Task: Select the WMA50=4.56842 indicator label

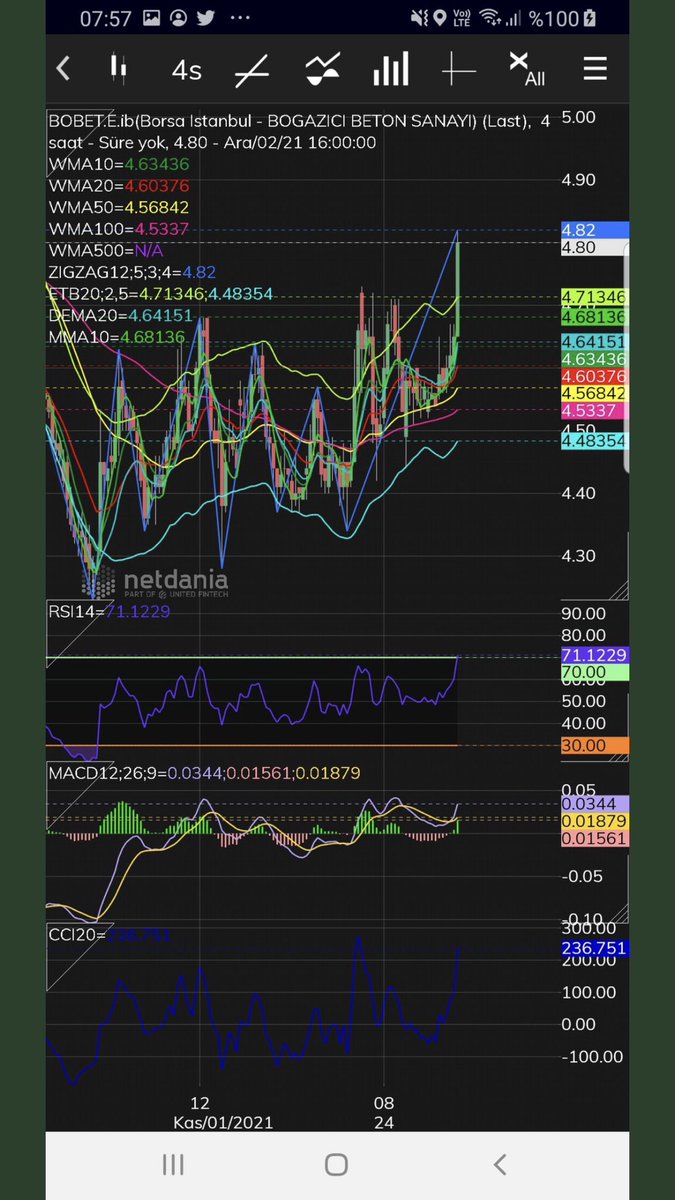Action: [x=118, y=207]
